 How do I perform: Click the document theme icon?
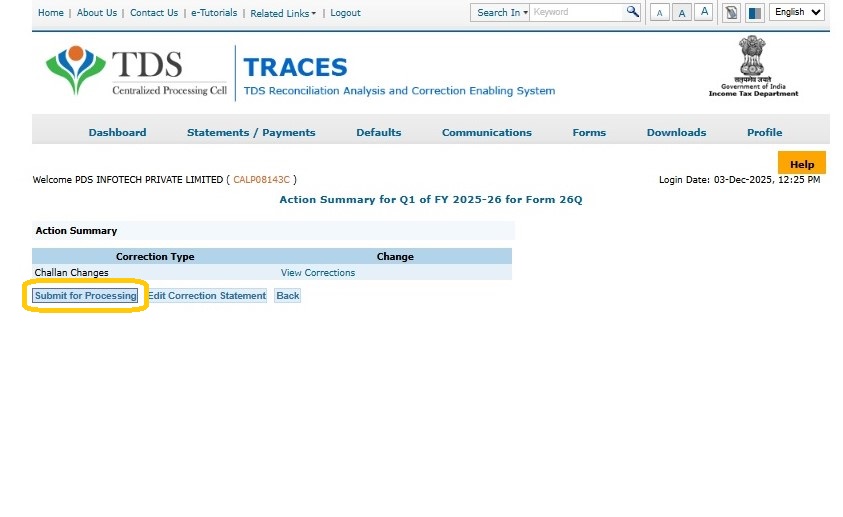(x=732, y=13)
